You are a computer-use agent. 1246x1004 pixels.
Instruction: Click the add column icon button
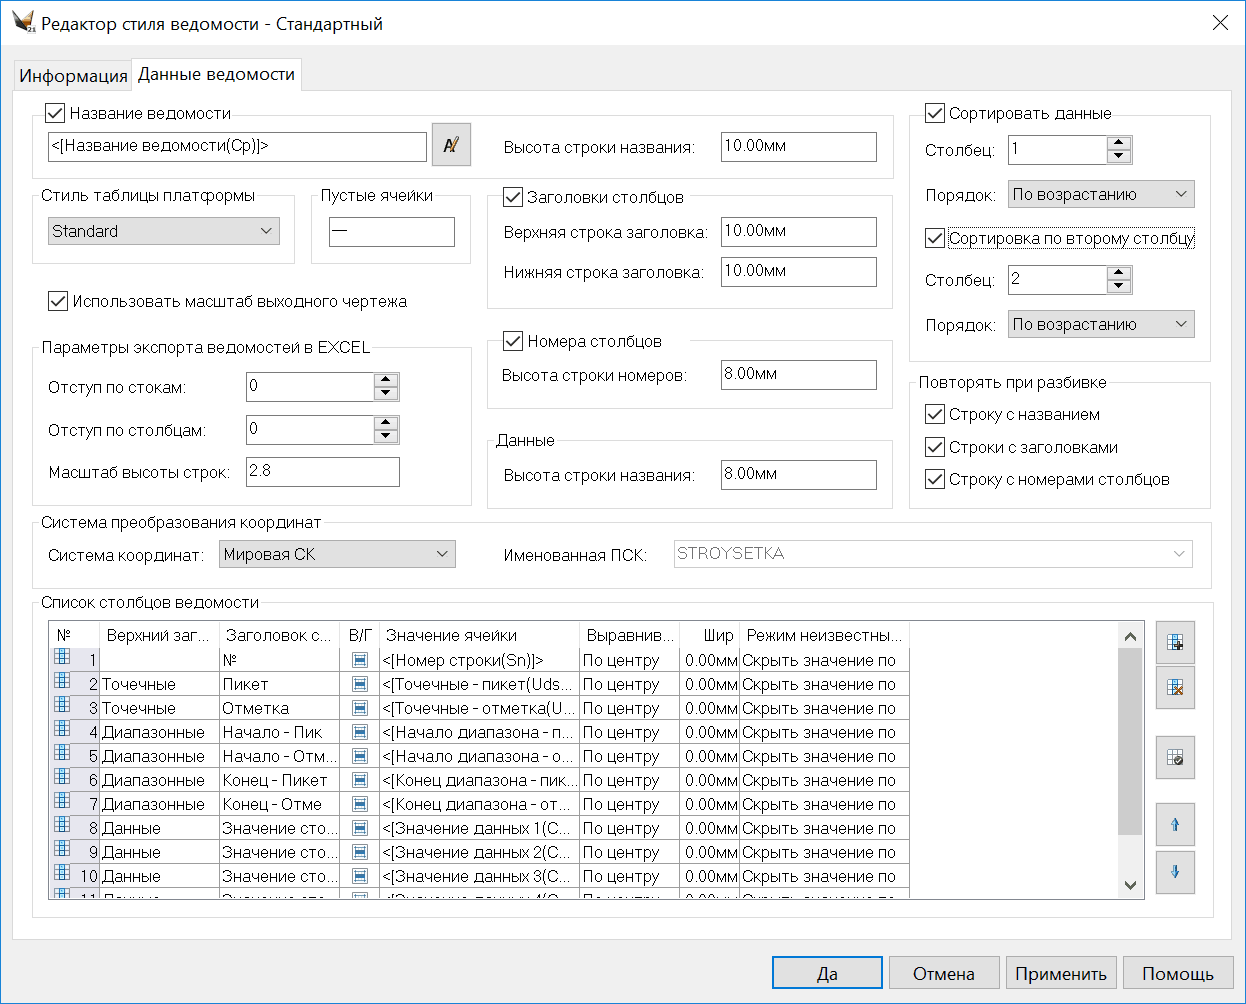click(x=1175, y=643)
